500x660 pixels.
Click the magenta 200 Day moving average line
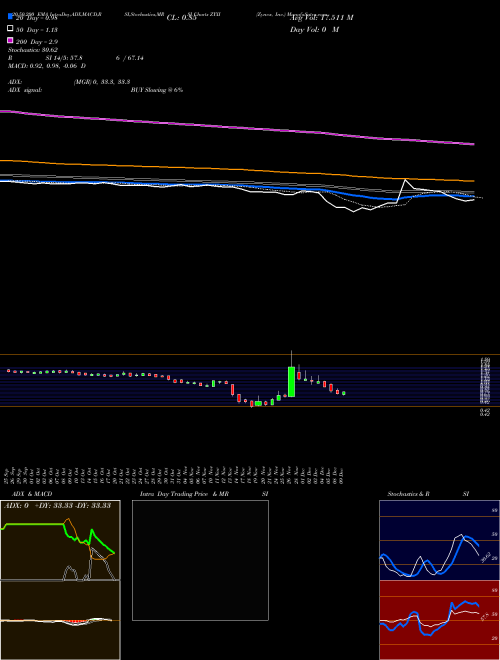(237, 127)
